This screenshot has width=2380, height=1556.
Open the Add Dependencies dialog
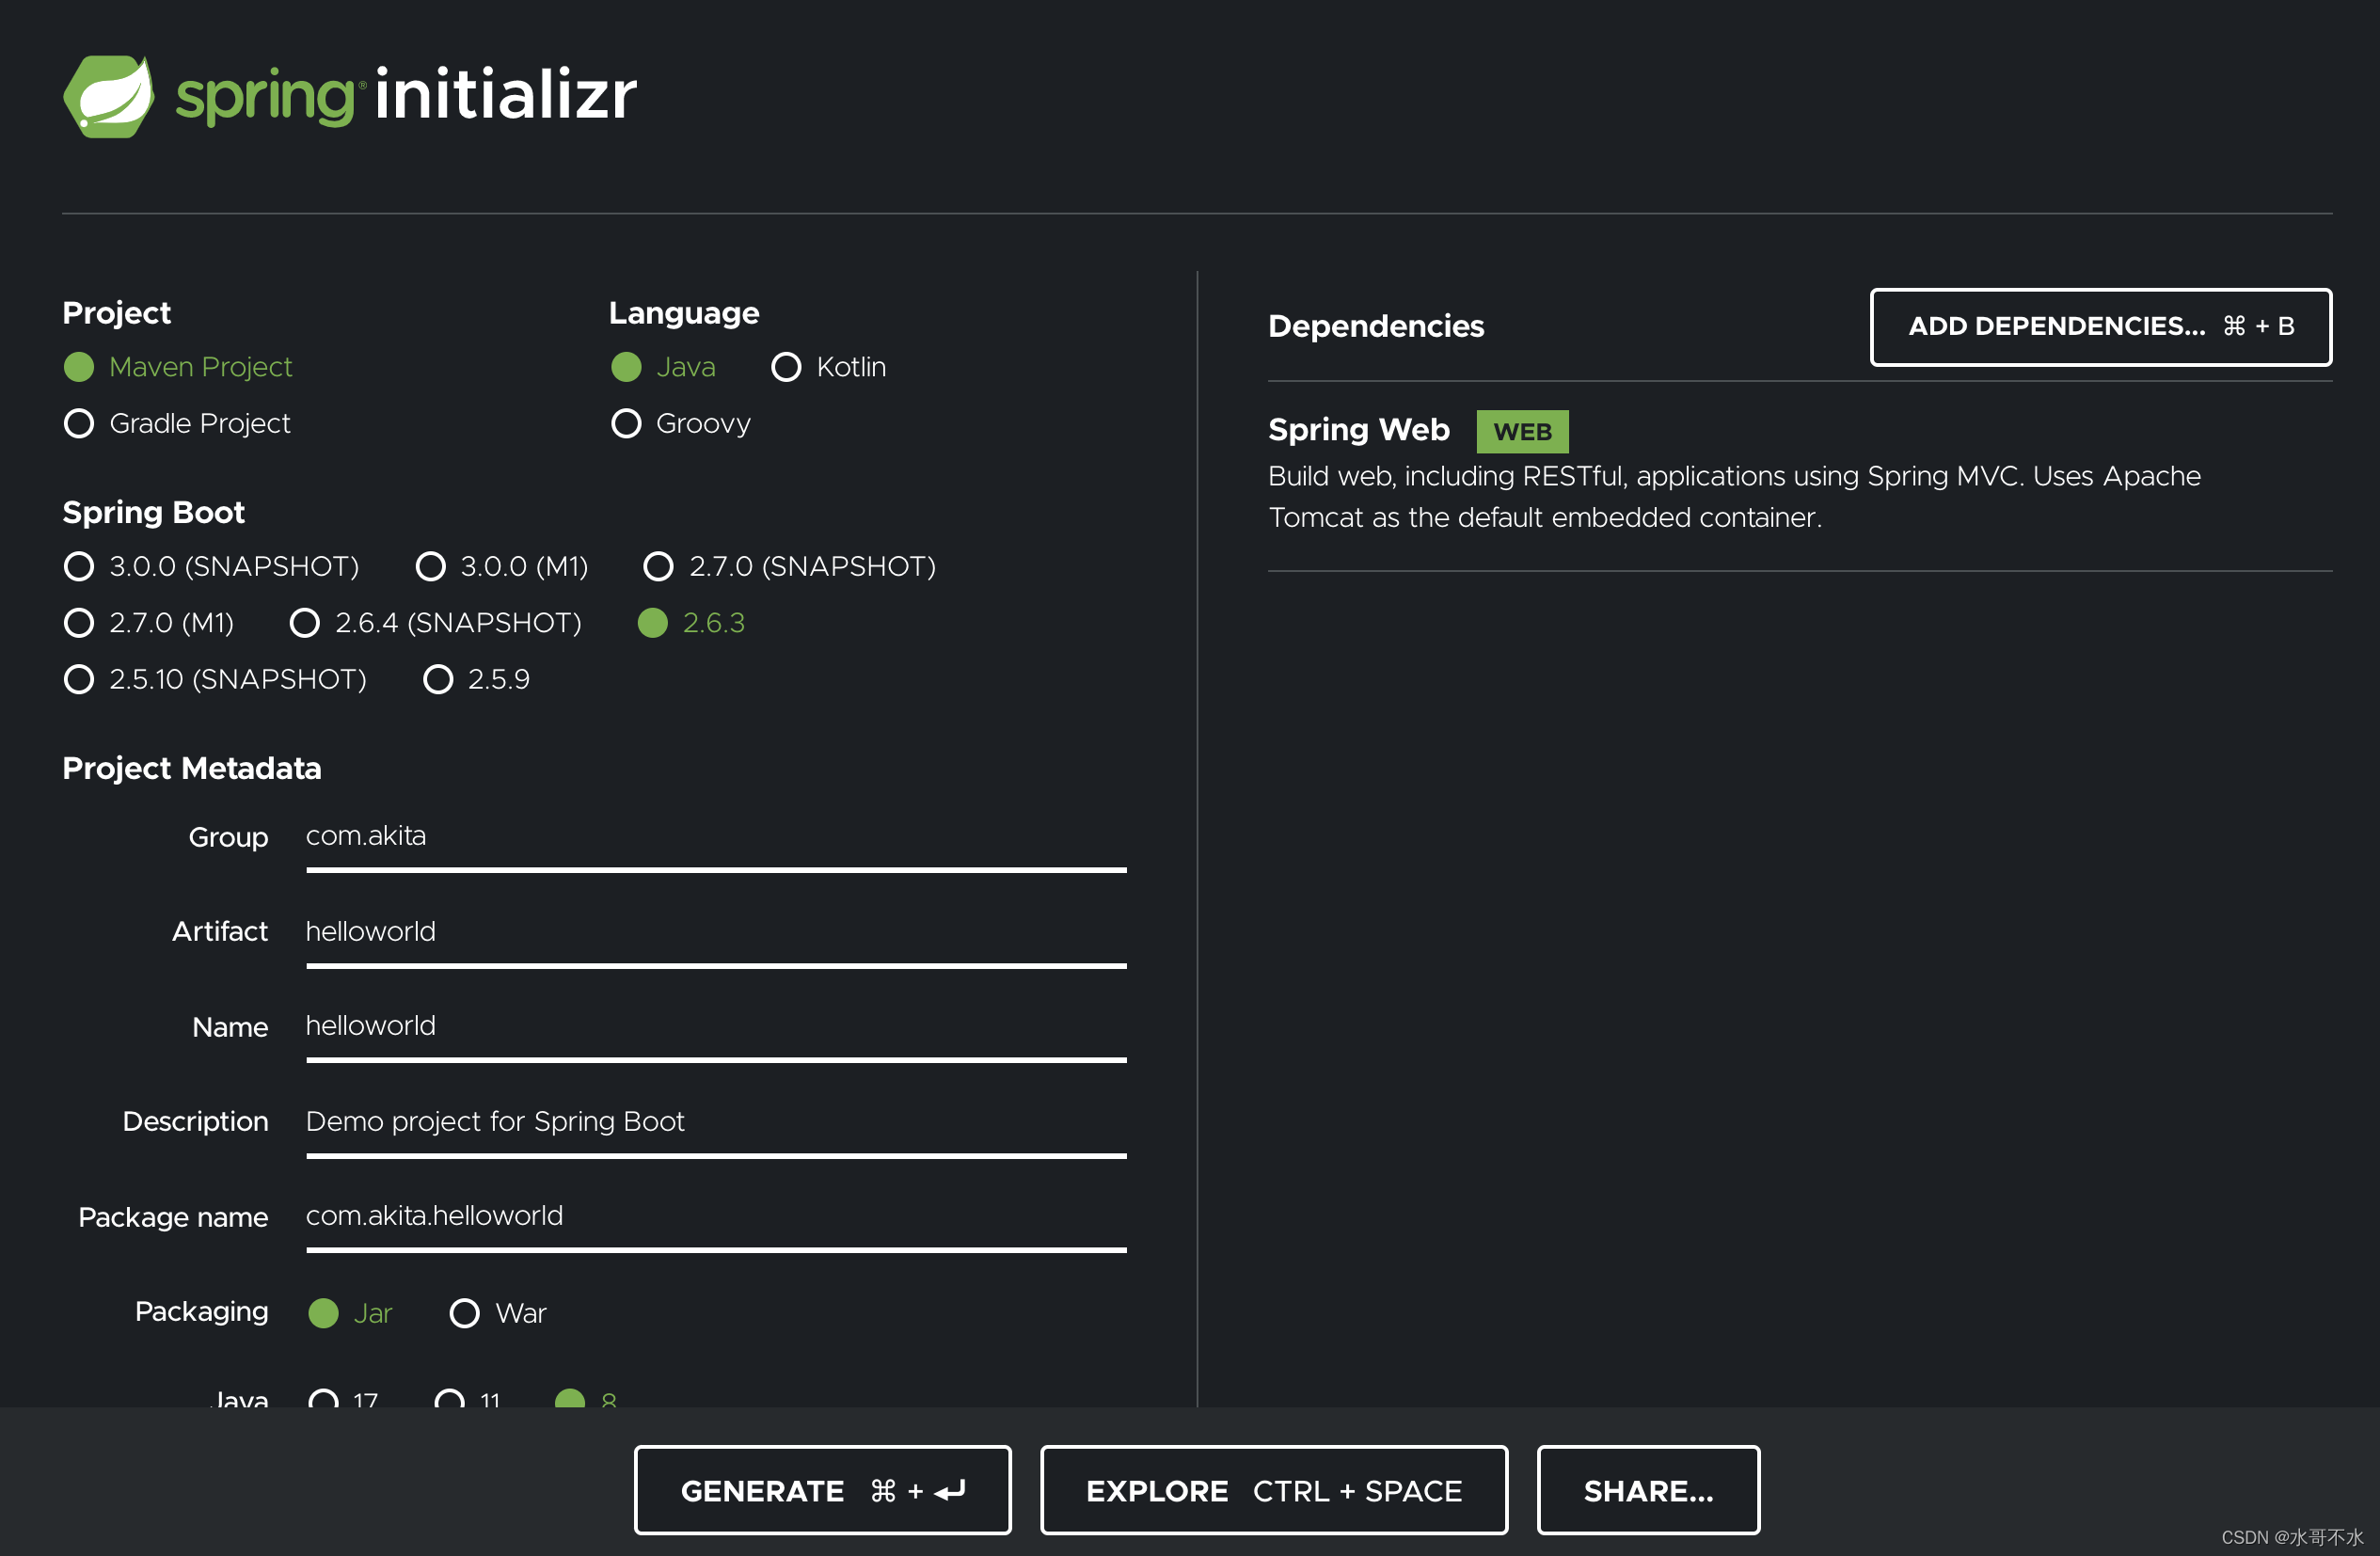2101,327
